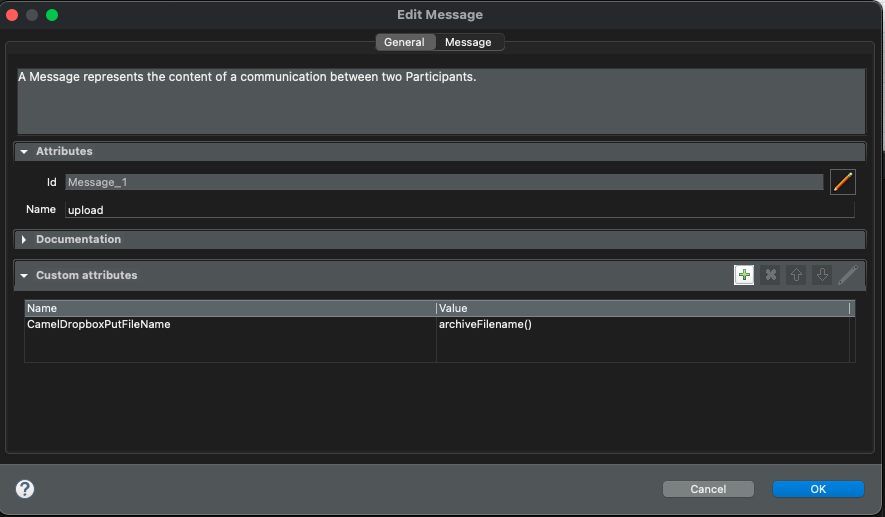Click the Name field containing upload
Screen dimensions: 885x517
(x=459, y=210)
